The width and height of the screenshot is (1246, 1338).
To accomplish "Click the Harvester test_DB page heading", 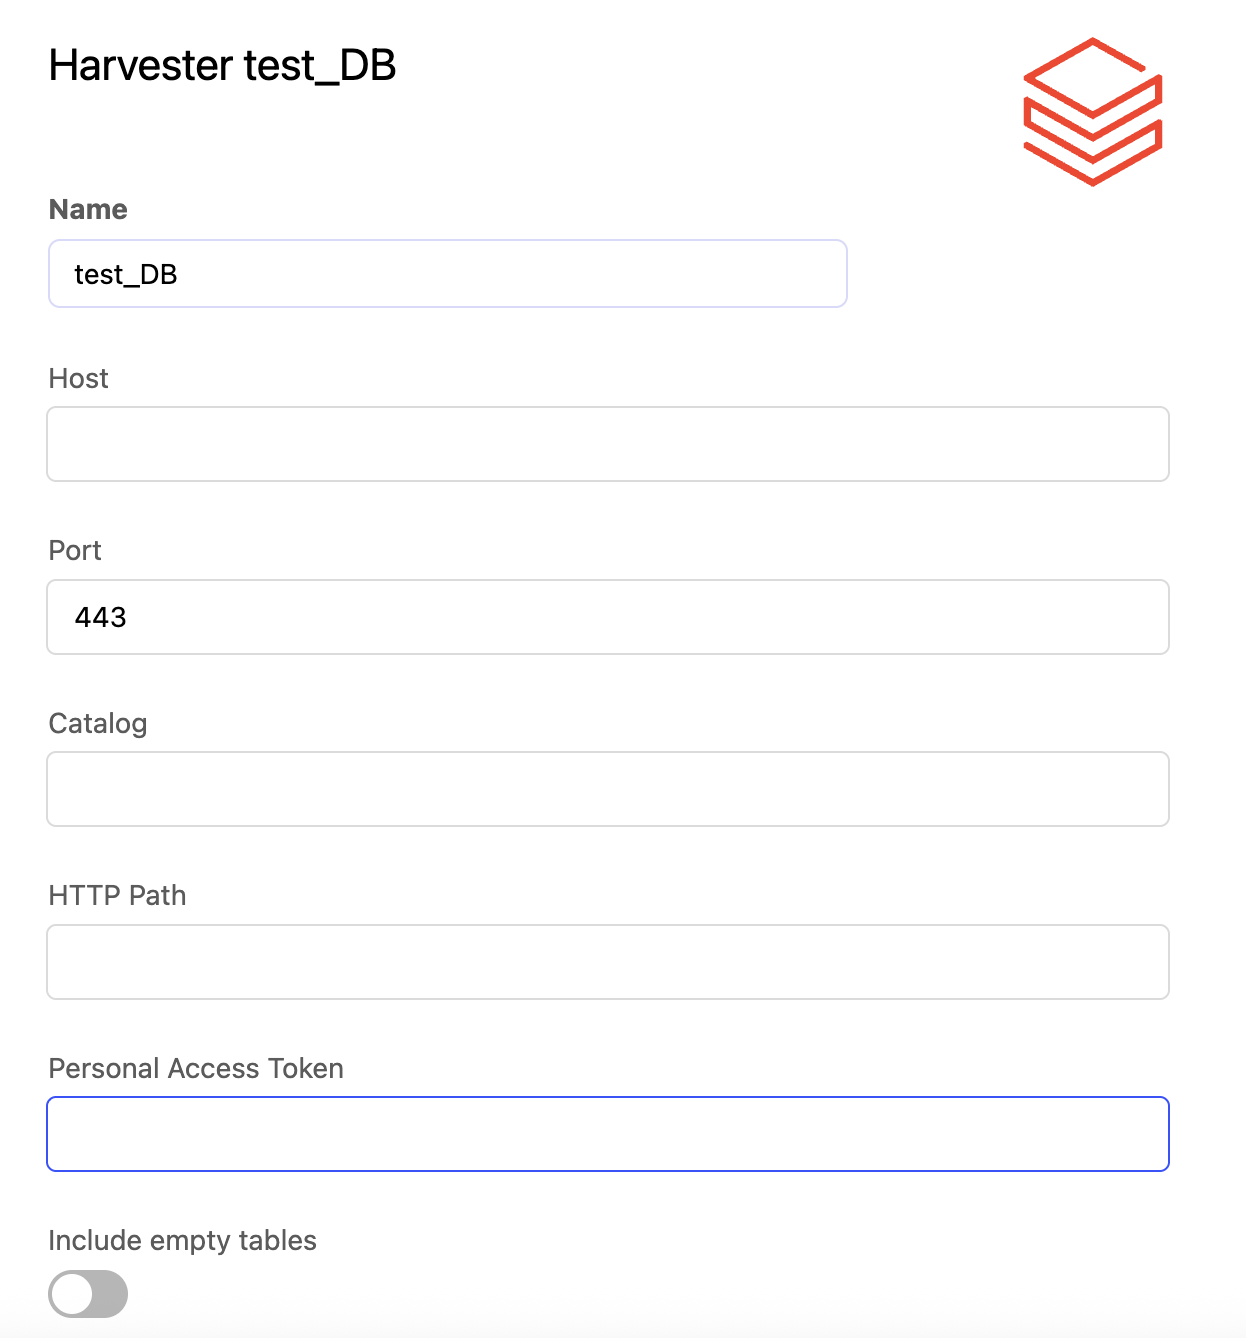I will tap(222, 66).
